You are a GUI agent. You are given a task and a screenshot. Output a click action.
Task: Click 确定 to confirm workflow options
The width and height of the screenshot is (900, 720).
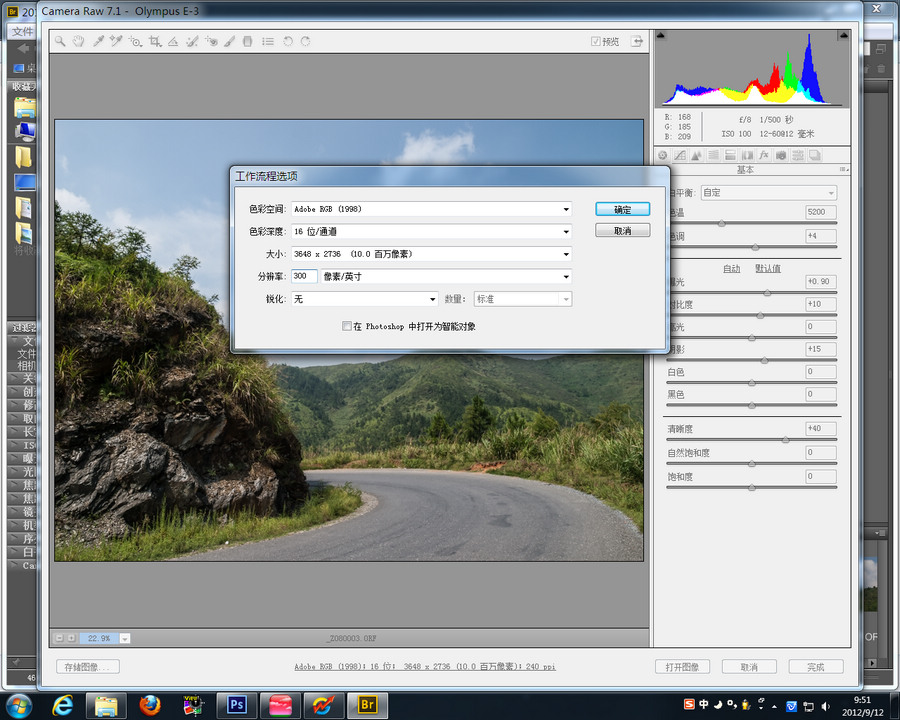click(x=622, y=209)
